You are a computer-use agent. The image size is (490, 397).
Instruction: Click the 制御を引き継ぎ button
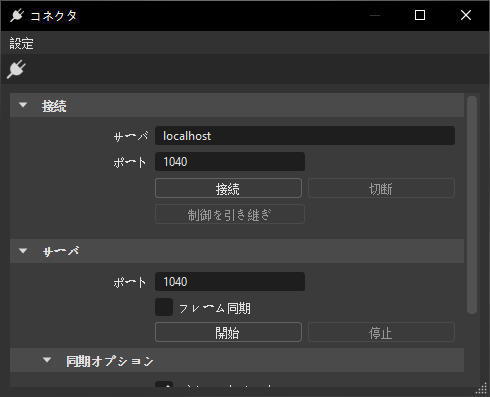pos(230,214)
